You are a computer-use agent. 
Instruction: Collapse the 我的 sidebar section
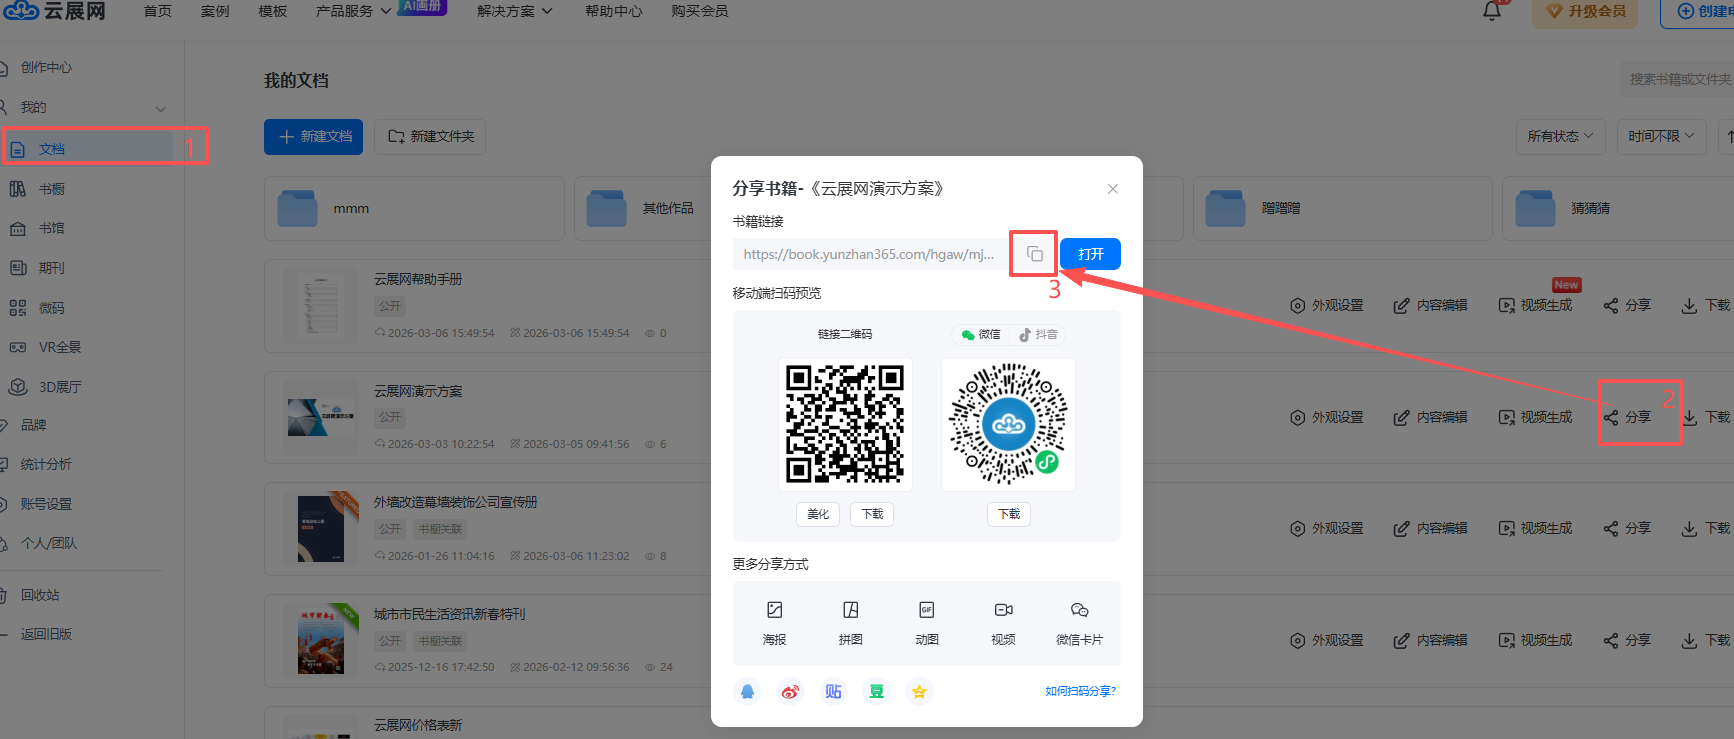160,108
